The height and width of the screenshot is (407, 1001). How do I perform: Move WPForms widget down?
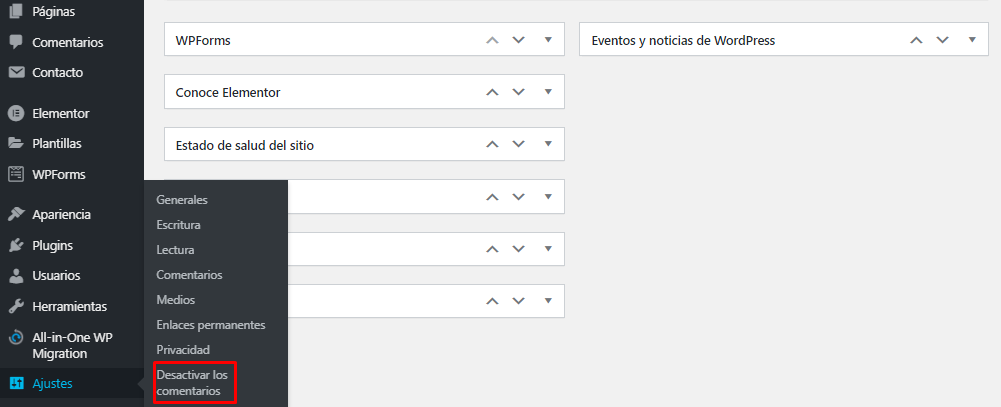[518, 40]
